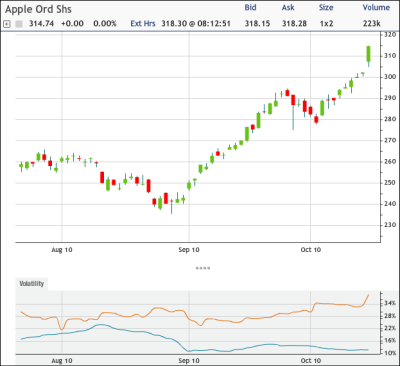Select the last price 314.74
The width and height of the screenshot is (400, 366).
[x=41, y=24]
